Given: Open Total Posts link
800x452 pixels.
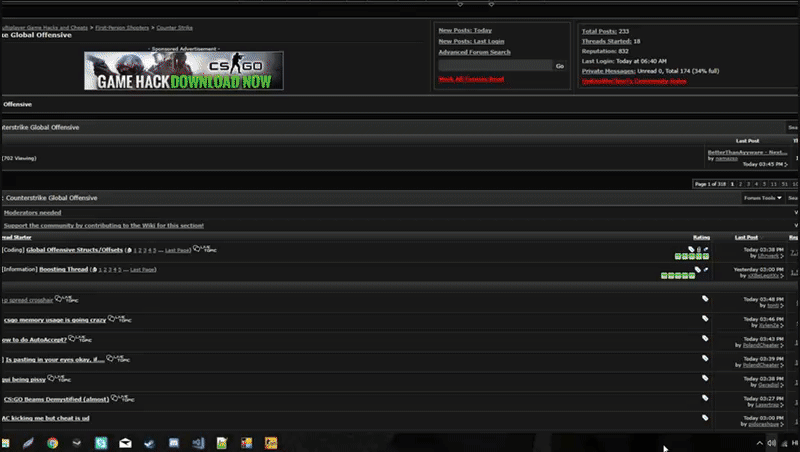Looking at the screenshot, I should point(599,31).
